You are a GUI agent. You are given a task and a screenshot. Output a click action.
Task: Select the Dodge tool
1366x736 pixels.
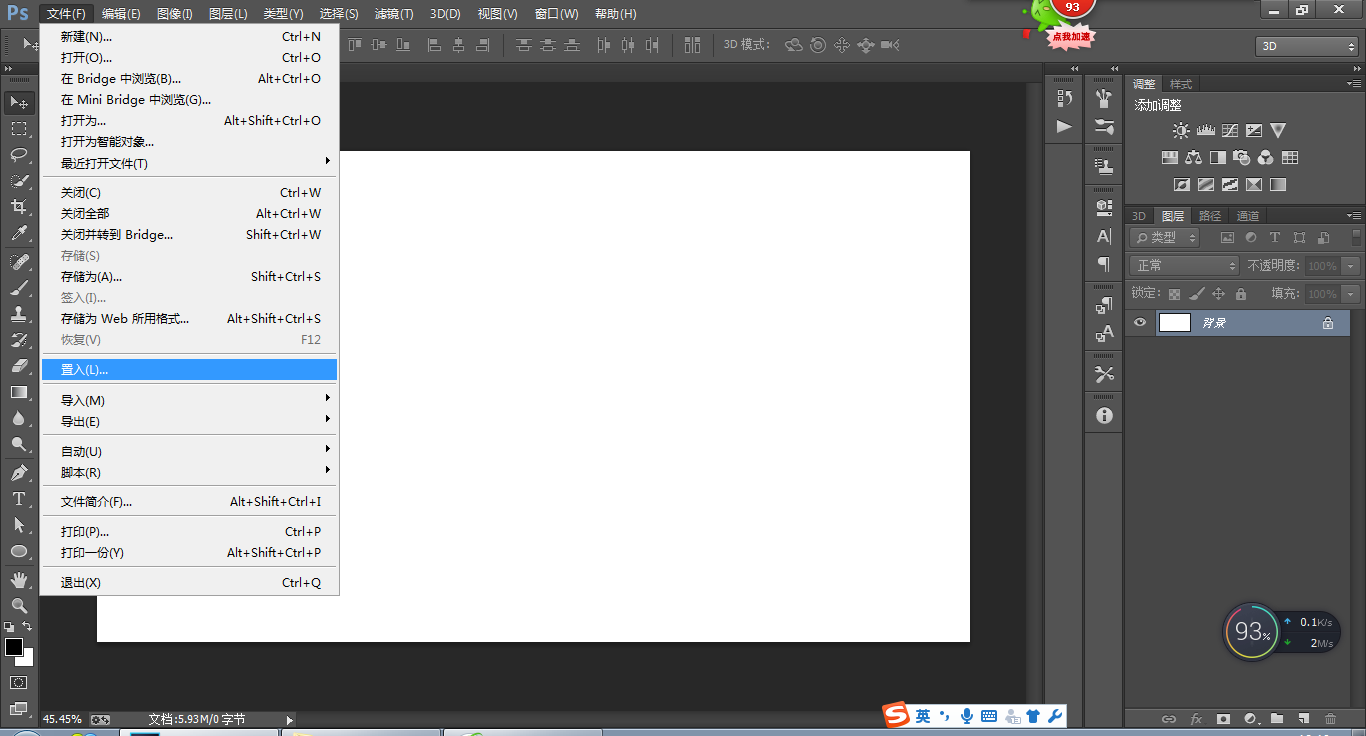point(19,444)
